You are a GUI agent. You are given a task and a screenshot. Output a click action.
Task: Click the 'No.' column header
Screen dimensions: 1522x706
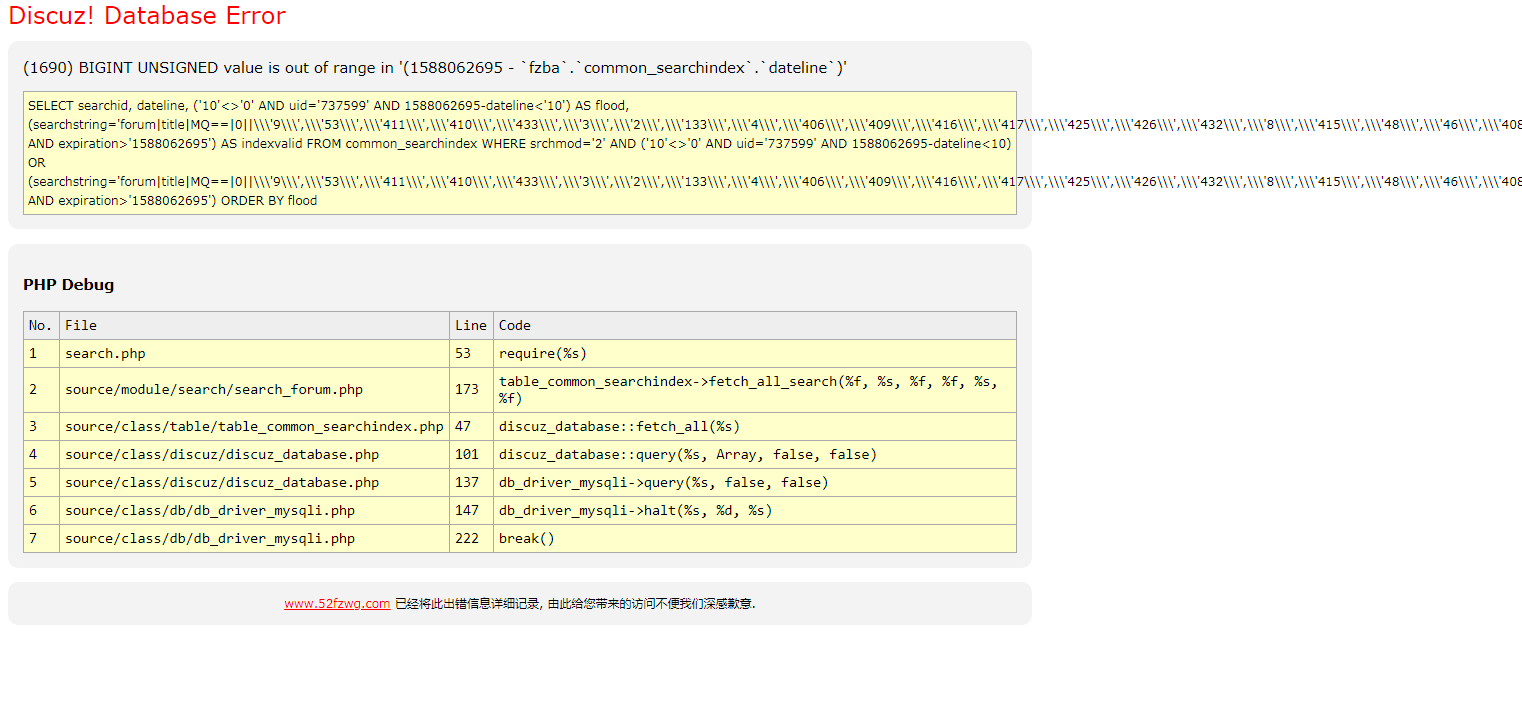pyautogui.click(x=41, y=326)
